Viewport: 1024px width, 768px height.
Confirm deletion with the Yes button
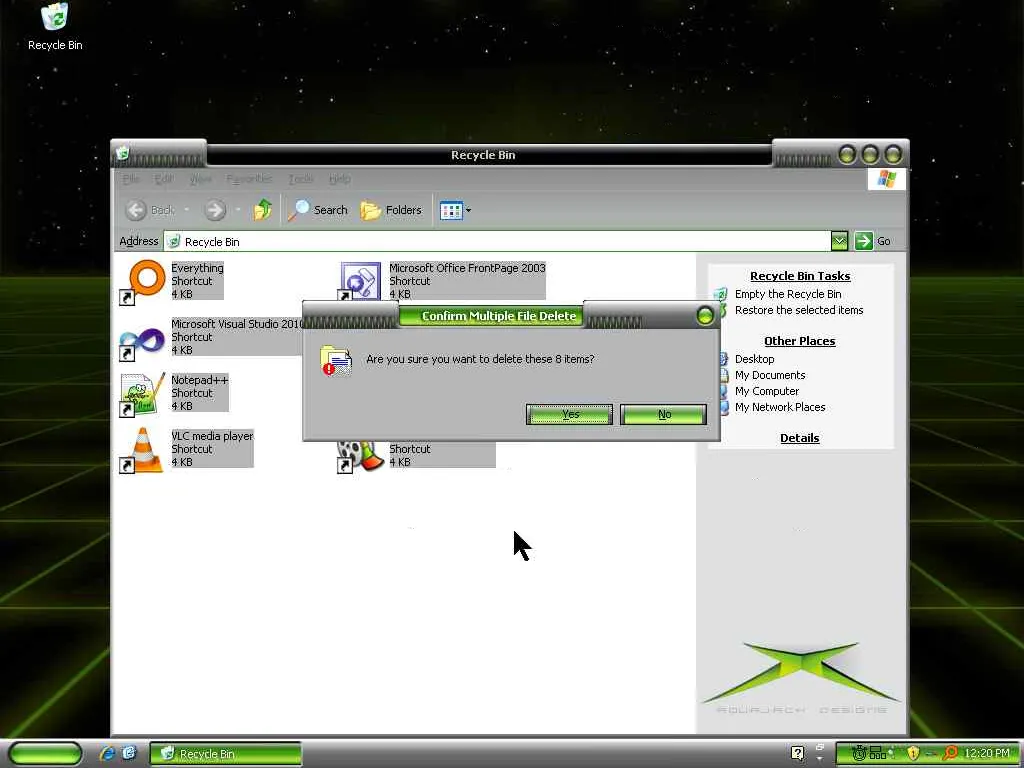click(569, 414)
